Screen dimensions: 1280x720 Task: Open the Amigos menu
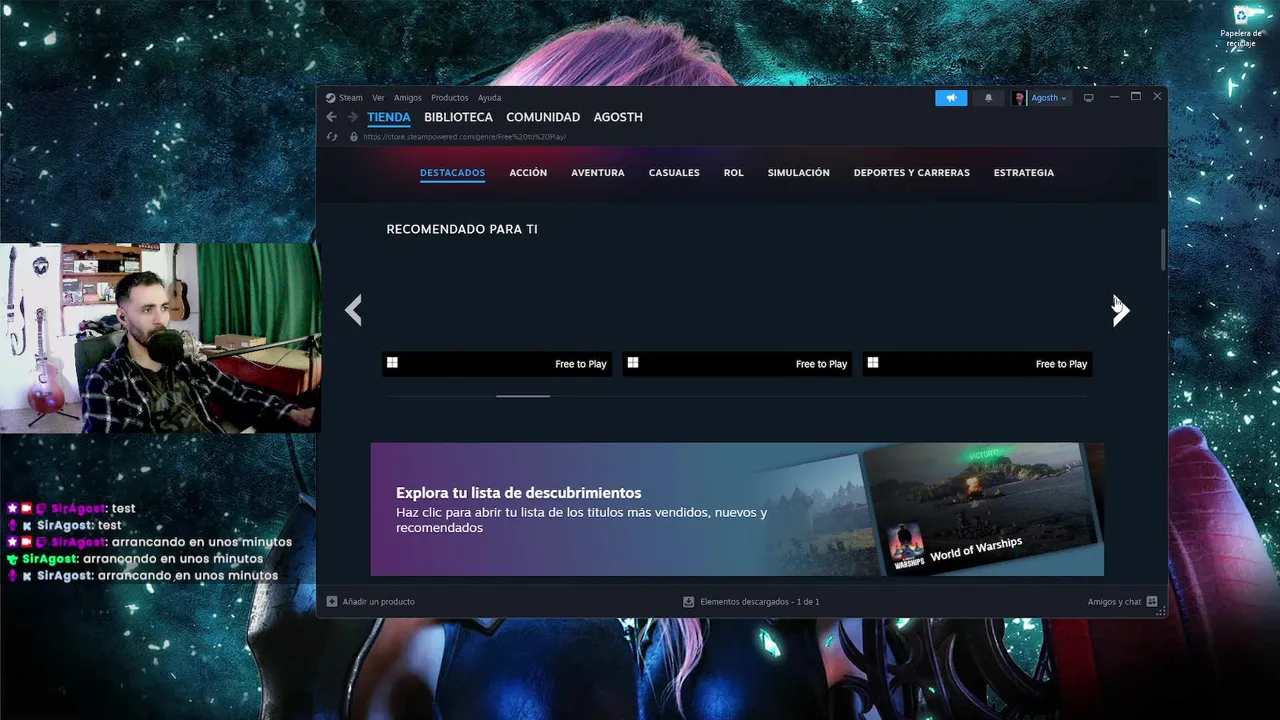click(407, 98)
